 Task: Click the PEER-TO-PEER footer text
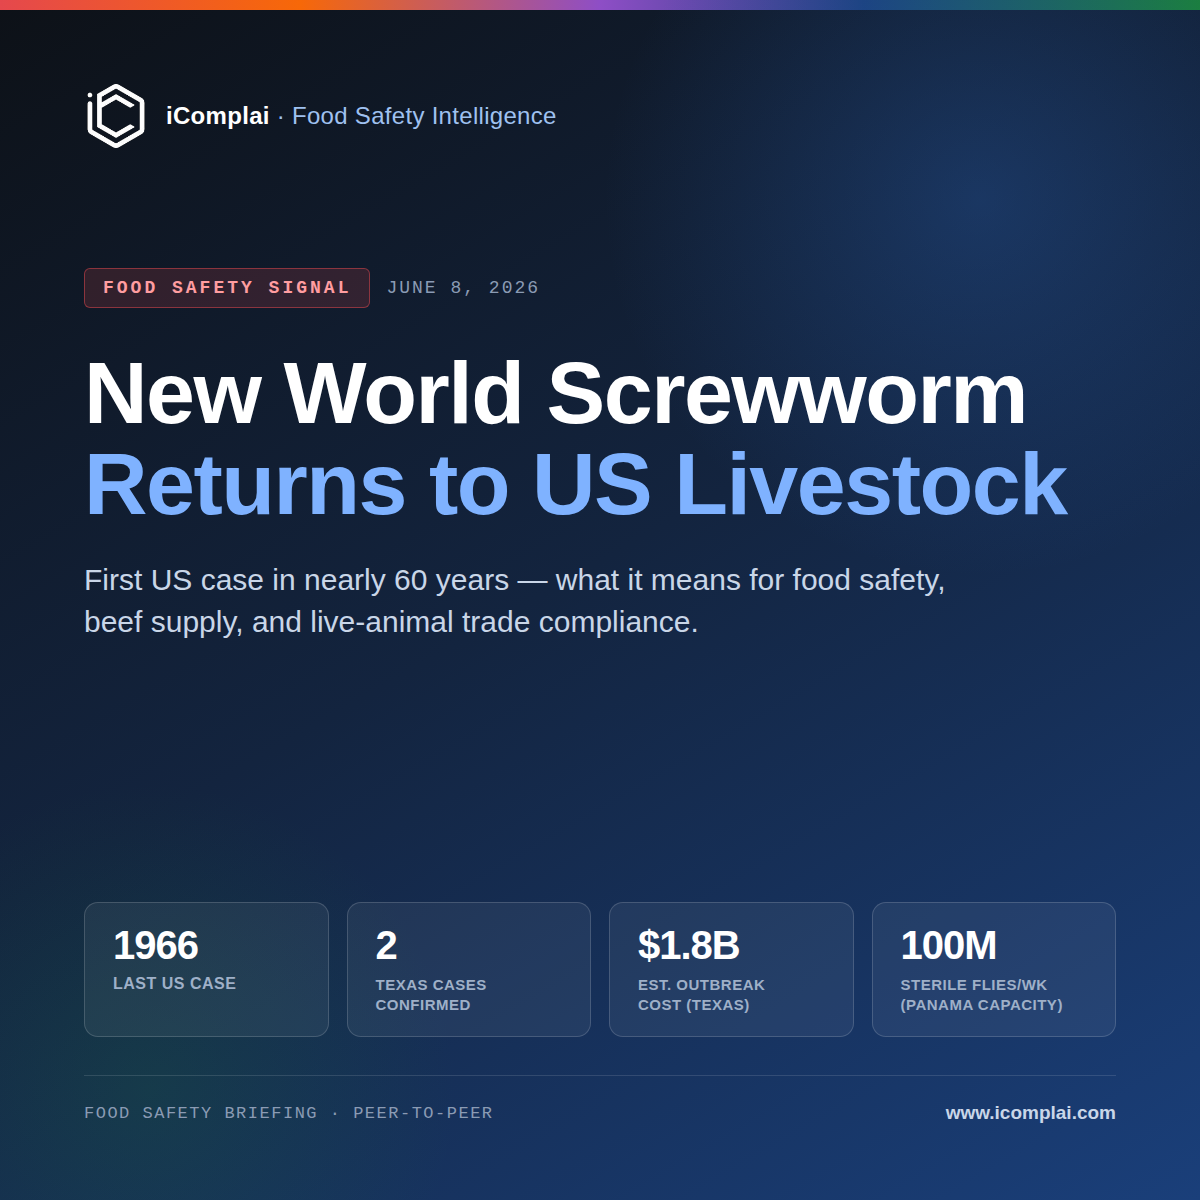(423, 1113)
